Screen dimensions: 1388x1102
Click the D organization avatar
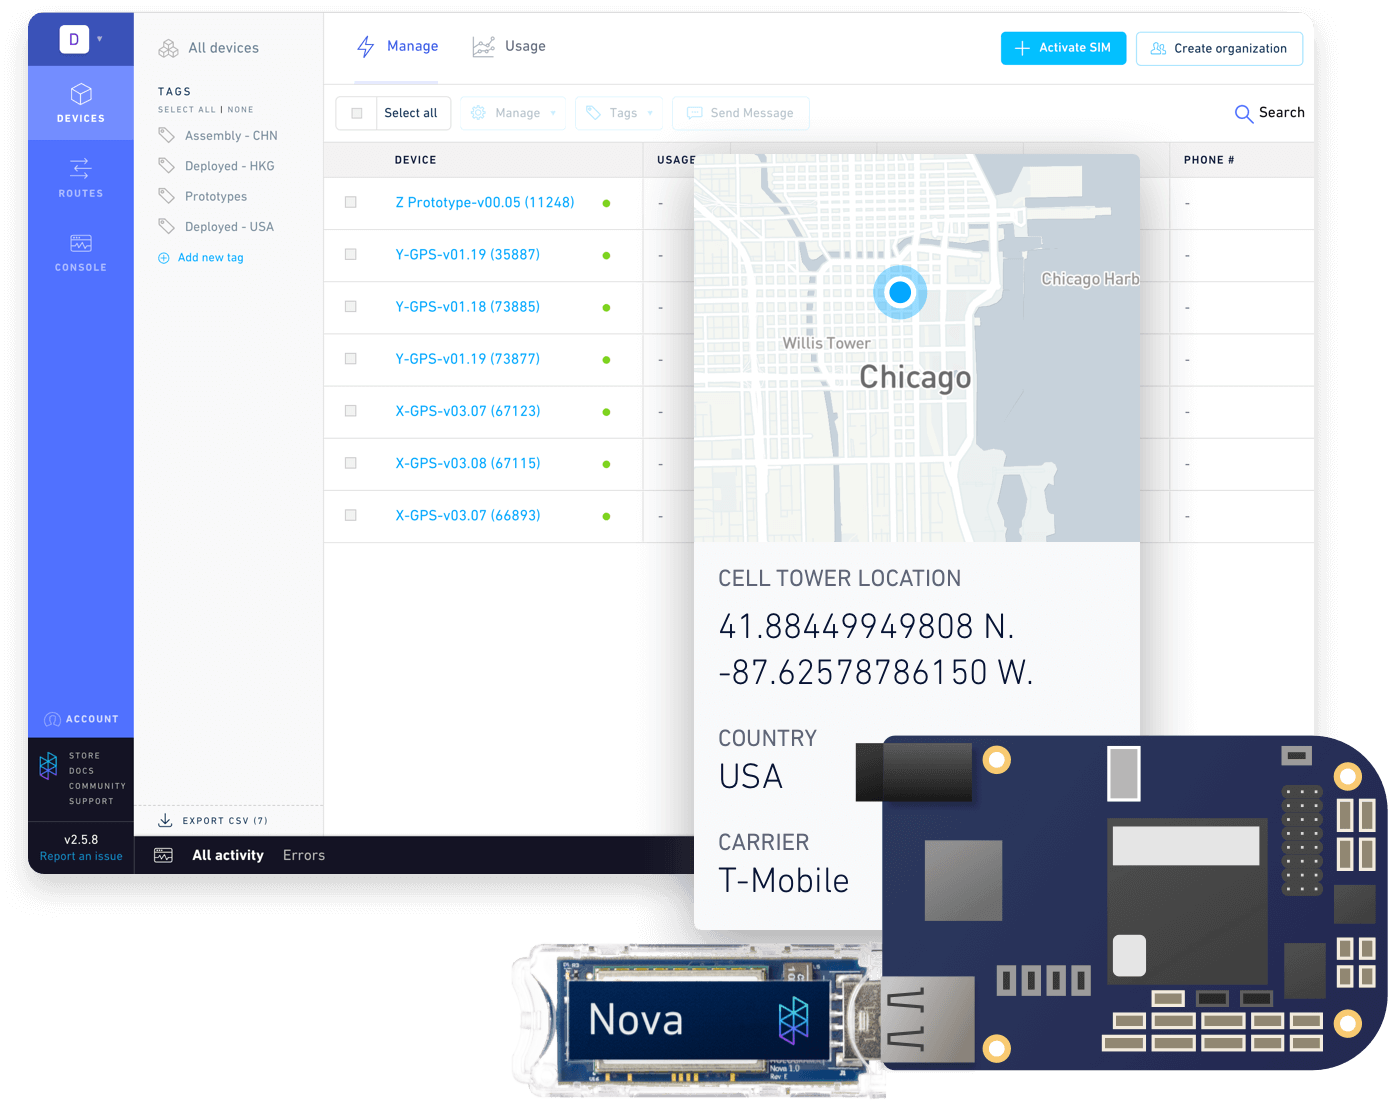[x=74, y=39]
